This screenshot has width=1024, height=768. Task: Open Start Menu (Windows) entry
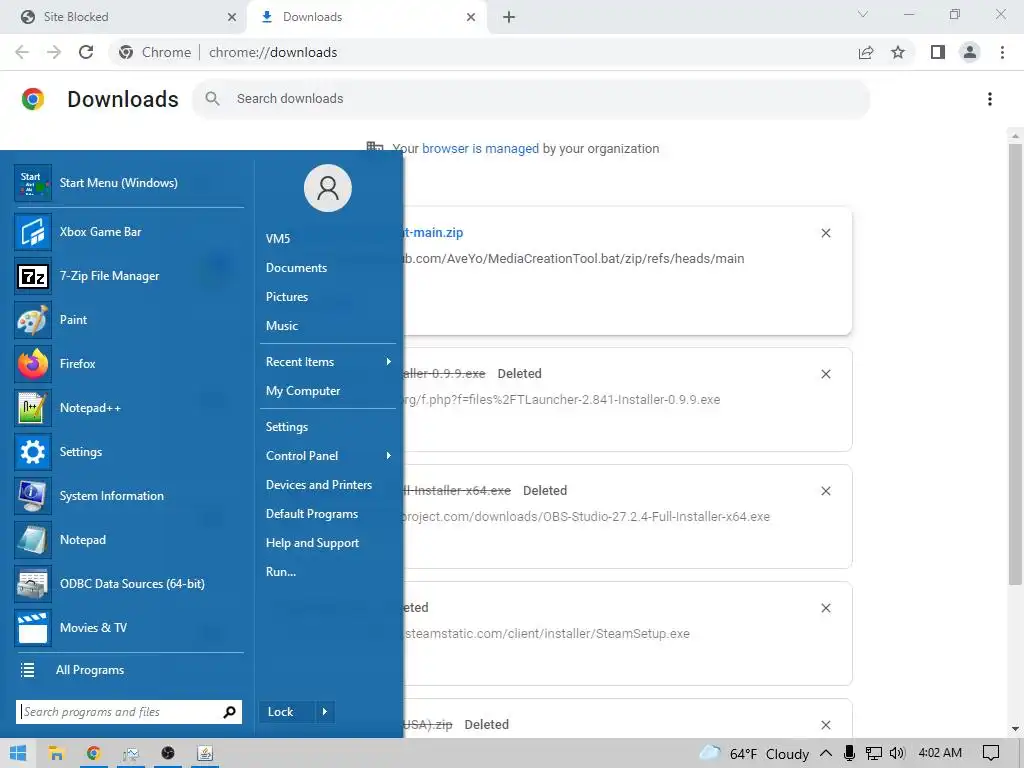[129, 183]
